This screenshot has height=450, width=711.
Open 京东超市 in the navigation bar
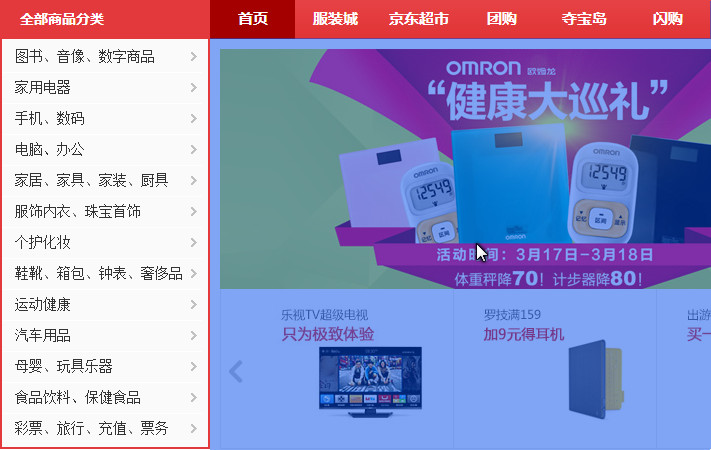[x=419, y=19]
